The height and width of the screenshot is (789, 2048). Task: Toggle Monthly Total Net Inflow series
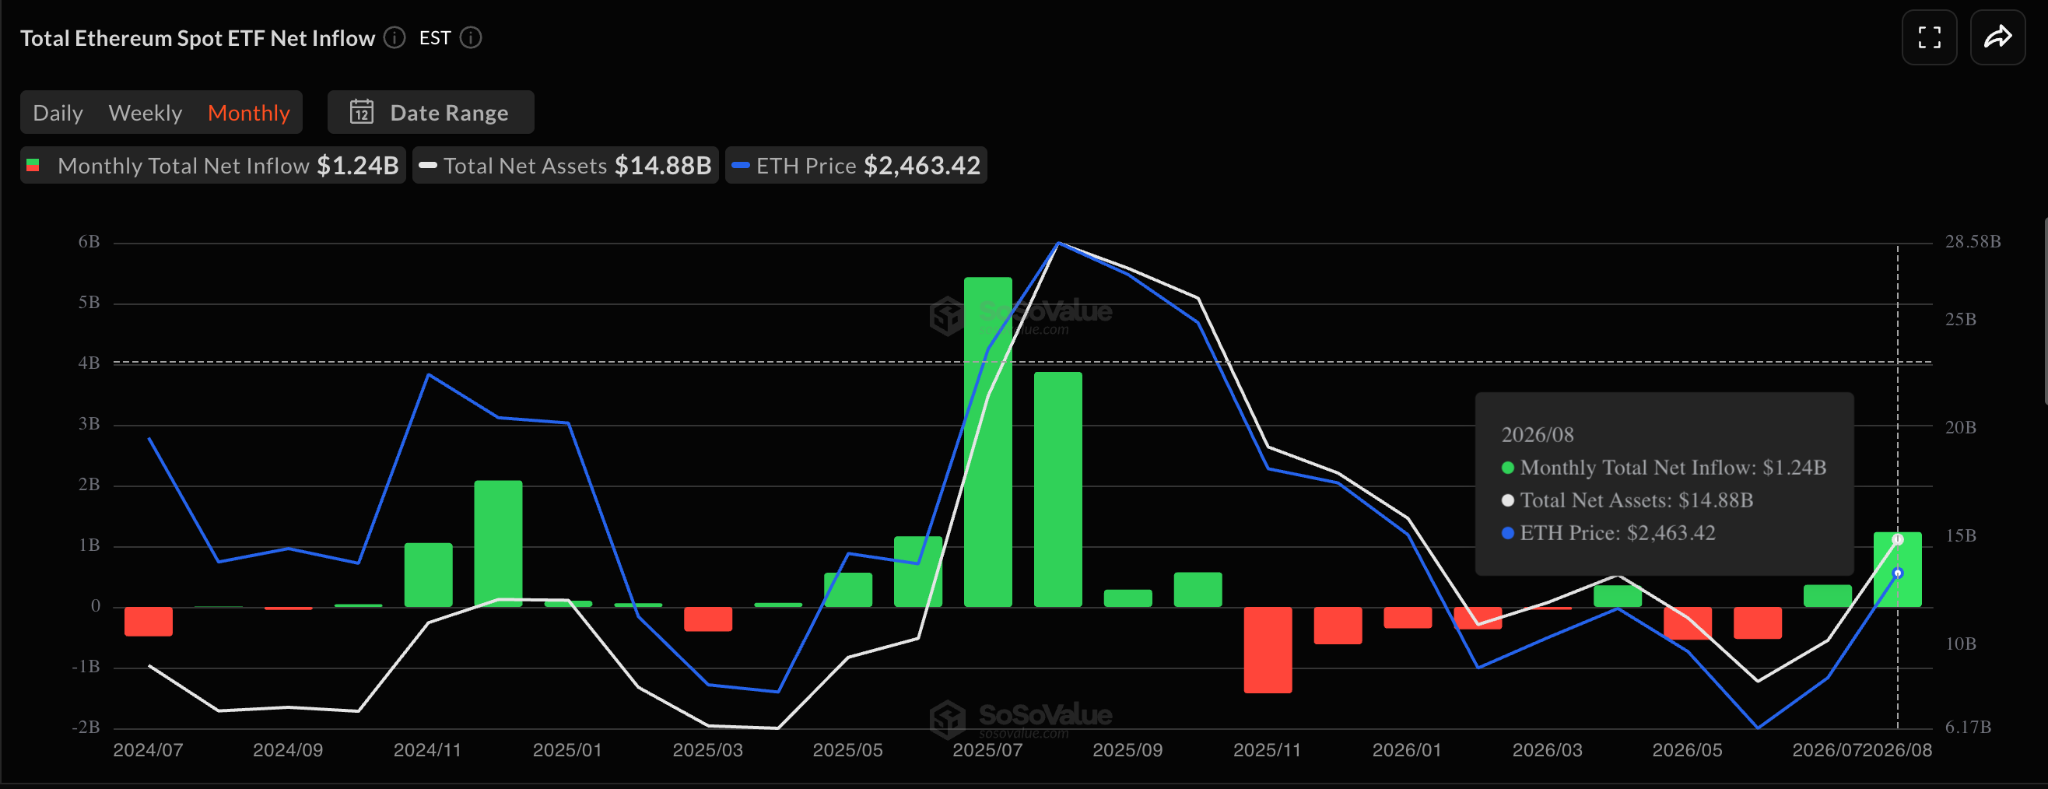(x=213, y=165)
